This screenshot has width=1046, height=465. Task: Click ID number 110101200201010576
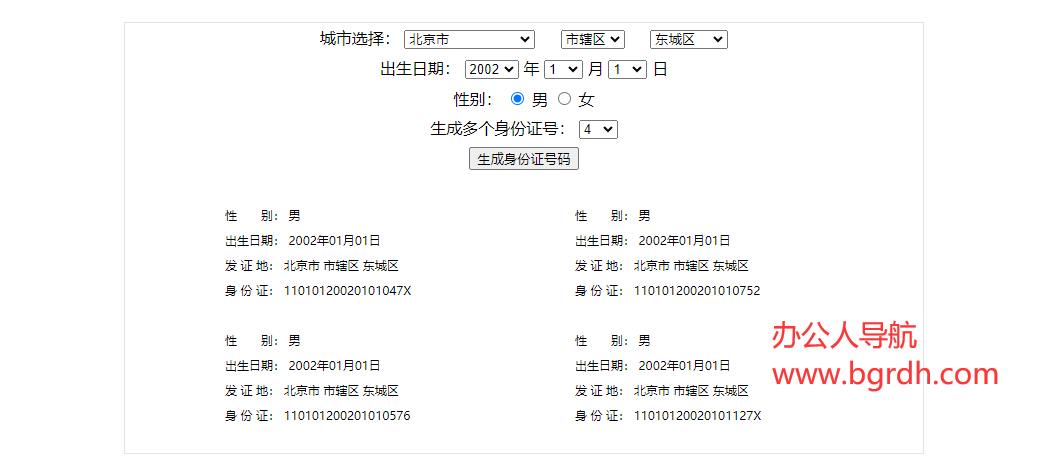point(347,416)
